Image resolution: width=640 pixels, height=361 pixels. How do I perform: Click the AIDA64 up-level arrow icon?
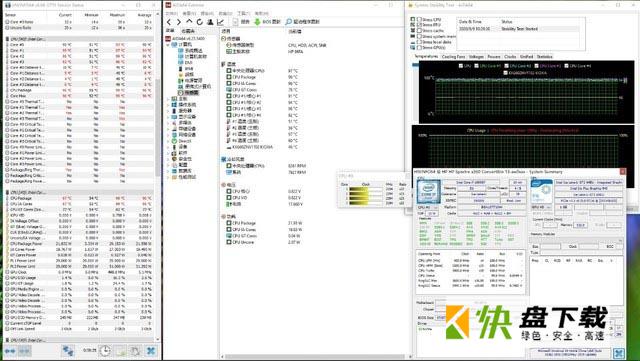pyautogui.click(x=189, y=22)
